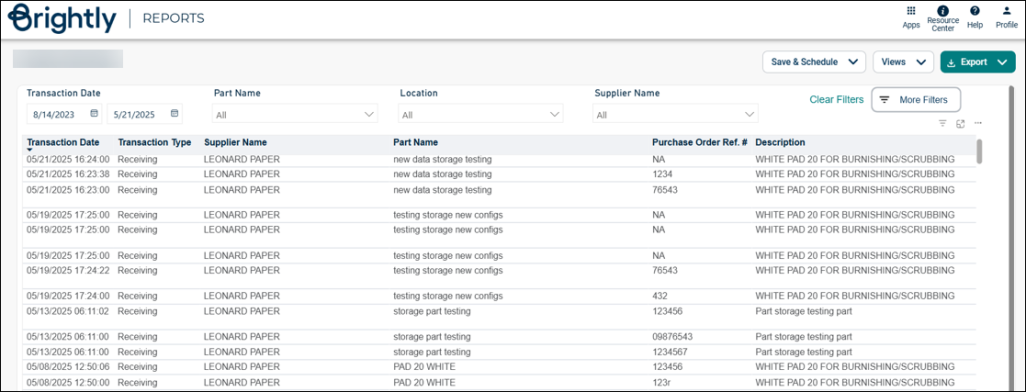
Task: Select the cell 05/19/2025 17:24:00
Action: 68,296
